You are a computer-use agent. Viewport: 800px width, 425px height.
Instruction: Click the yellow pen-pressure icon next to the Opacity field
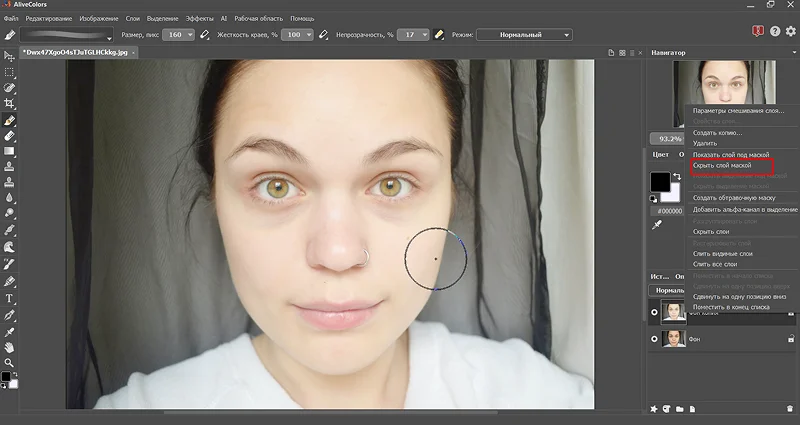(439, 35)
